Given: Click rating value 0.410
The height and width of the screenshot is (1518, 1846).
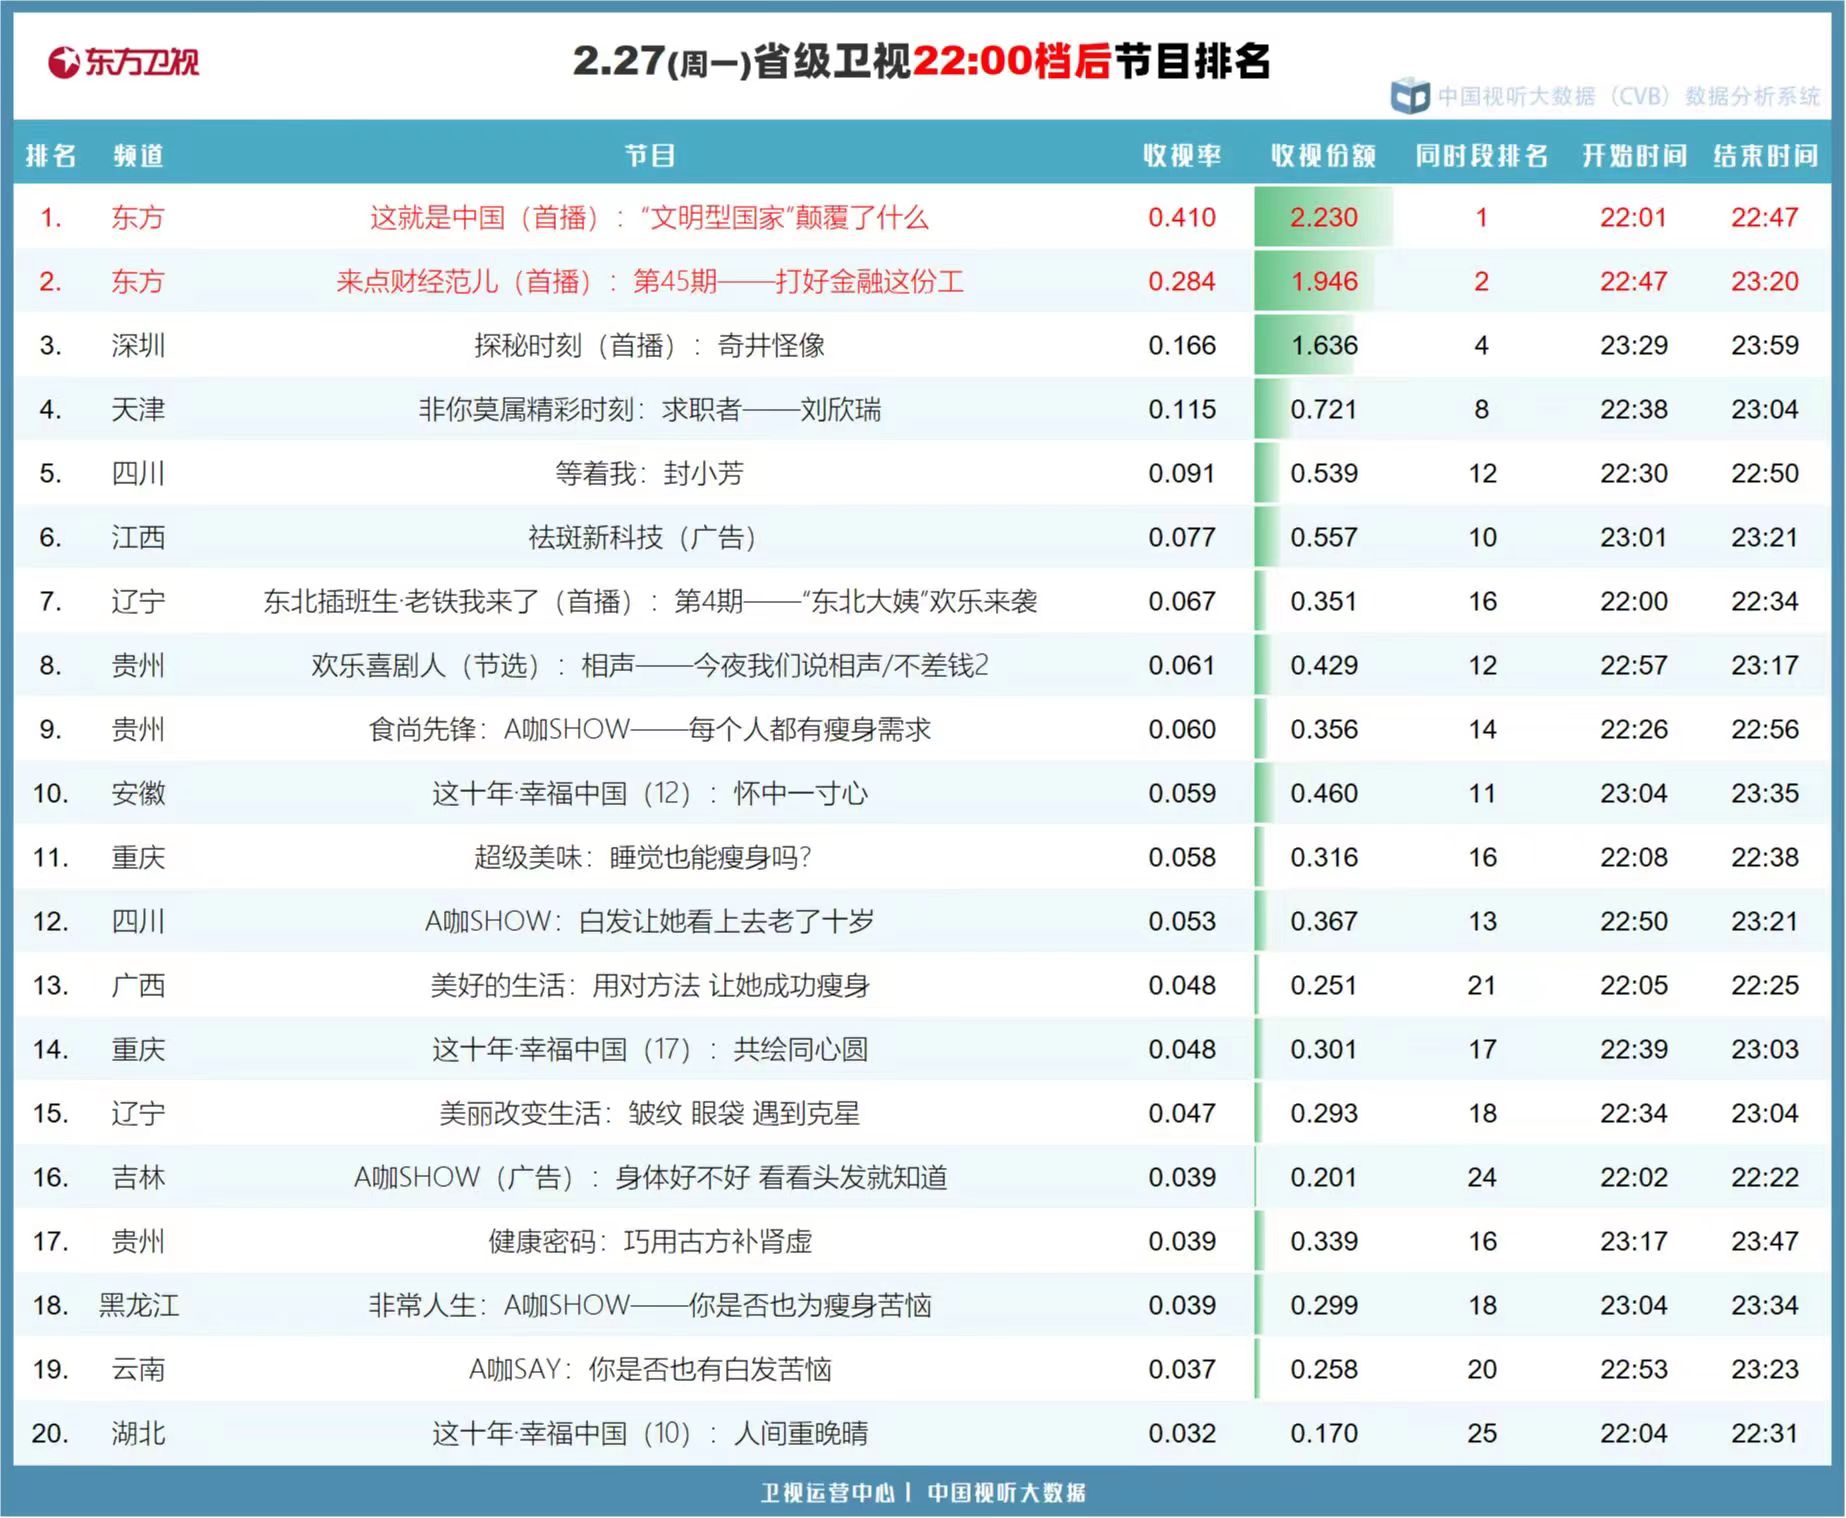Looking at the screenshot, I should click(1182, 217).
